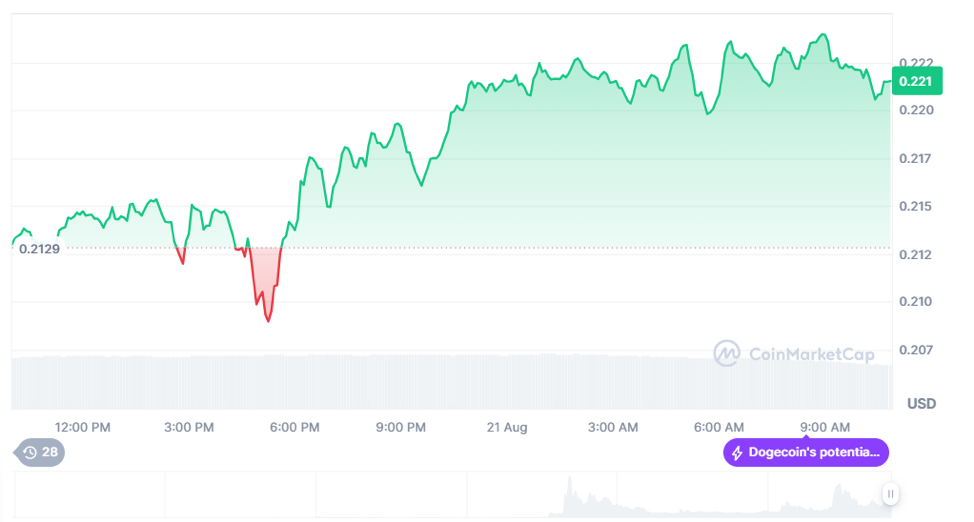Click the 21 Aug date axis label
Screen dimensions: 974x522
point(507,427)
